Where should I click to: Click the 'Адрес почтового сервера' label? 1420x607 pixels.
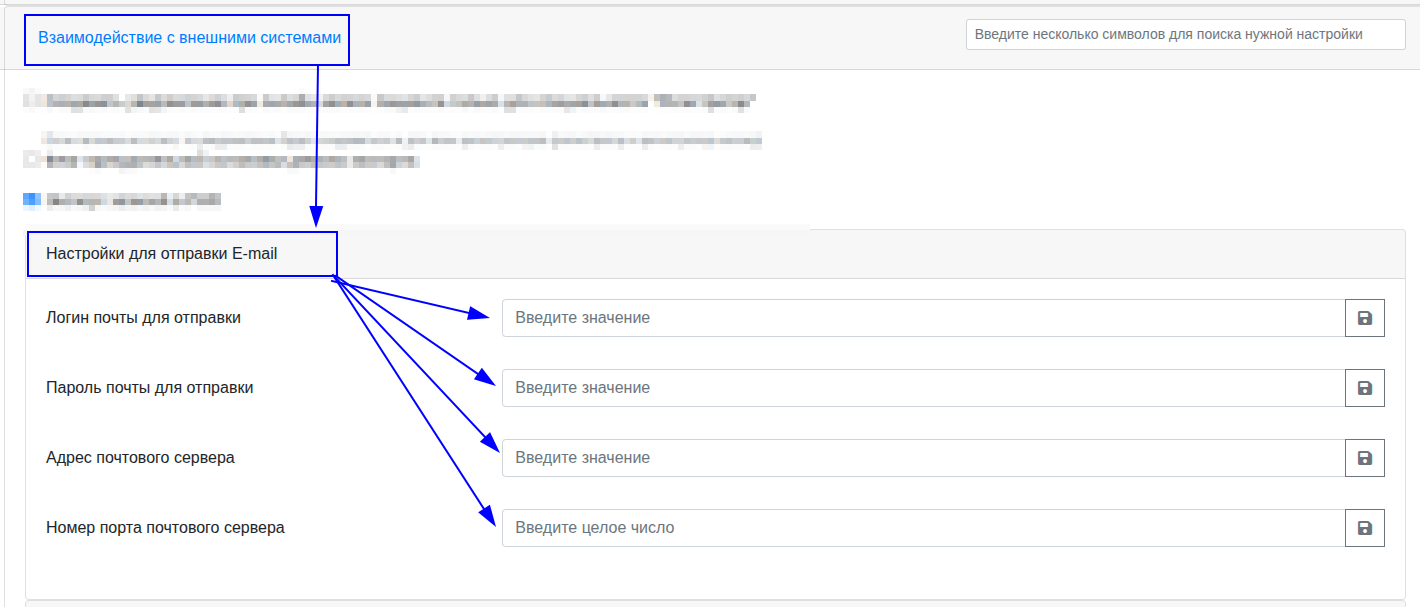coord(140,458)
